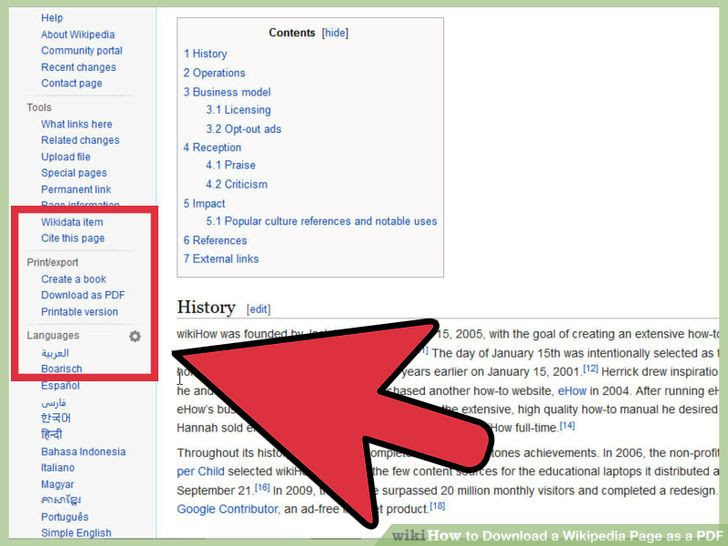This screenshot has height=546, width=728.
Task: Open the Help link in sidebar
Action: [52, 18]
